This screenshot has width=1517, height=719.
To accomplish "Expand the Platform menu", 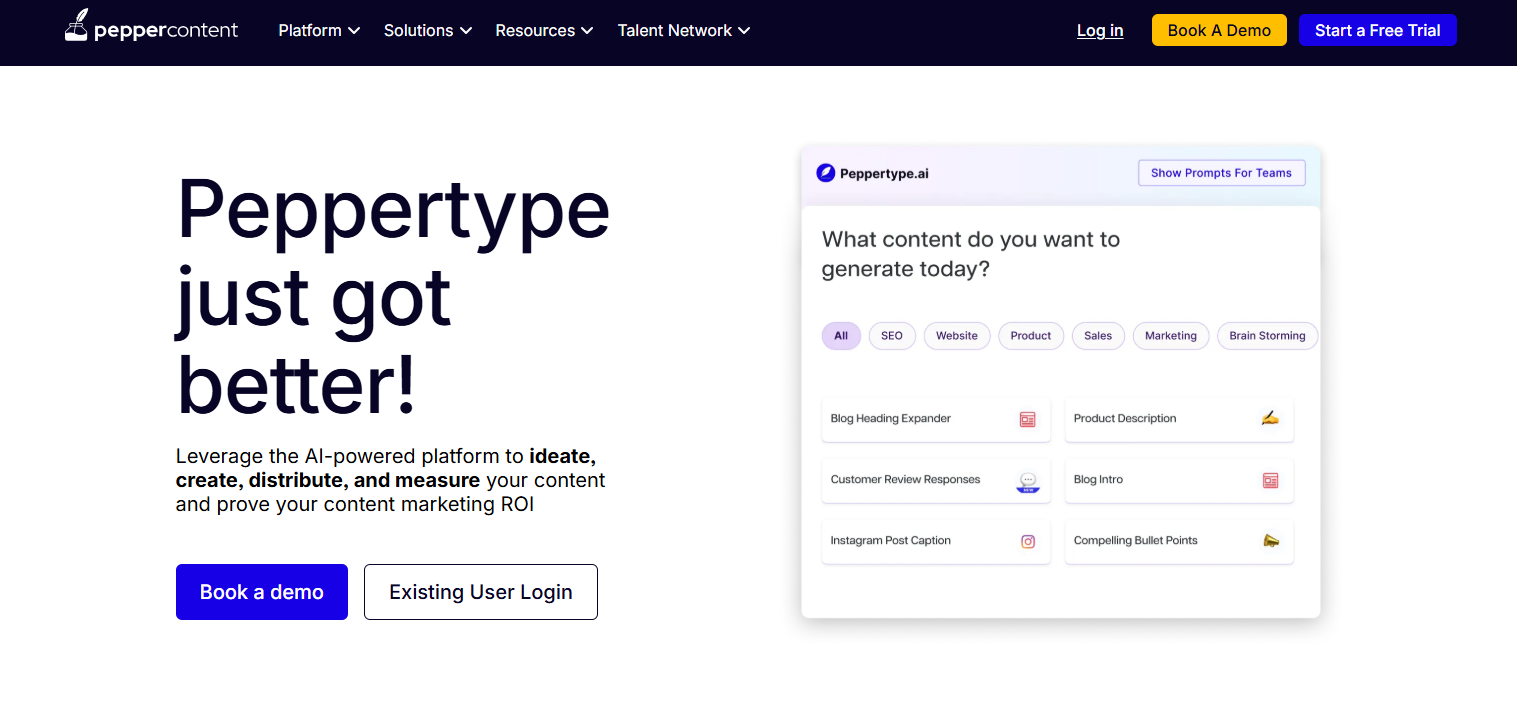I will 319,30.
